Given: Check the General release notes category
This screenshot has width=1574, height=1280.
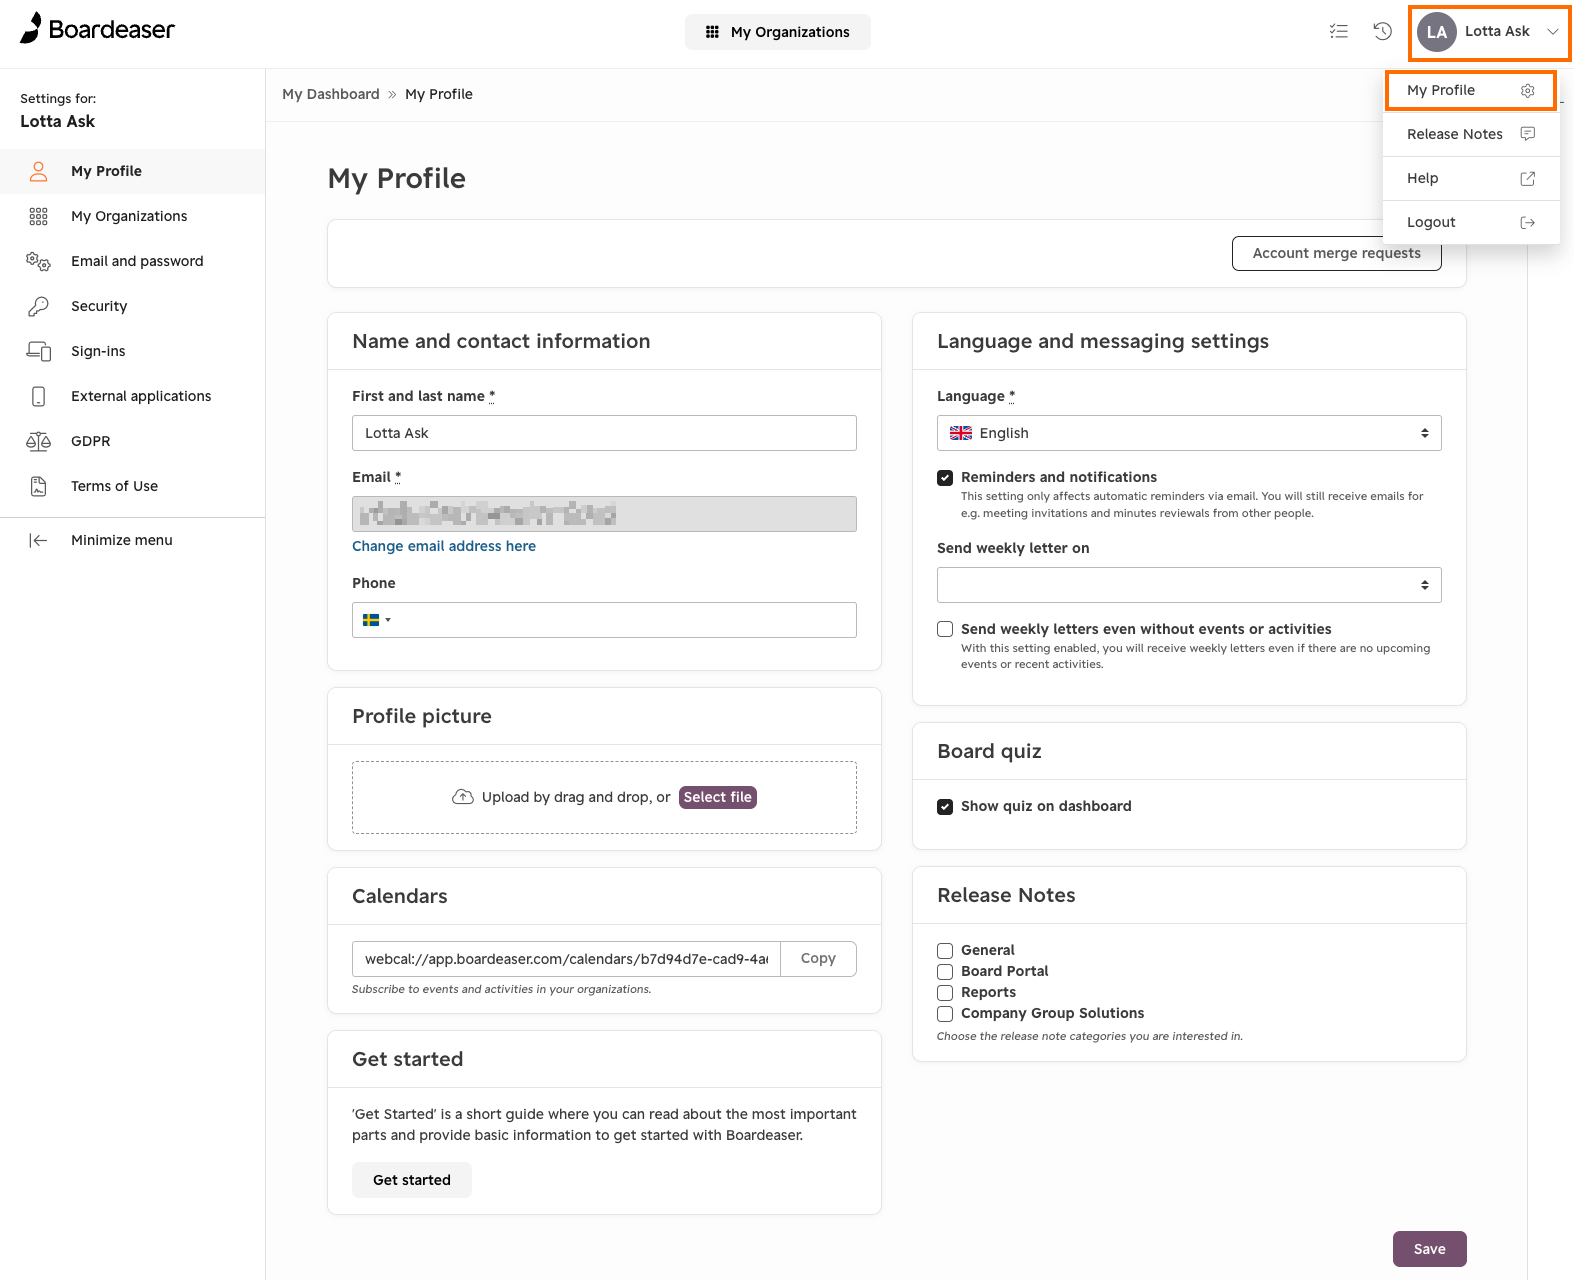Looking at the screenshot, I should 945,951.
